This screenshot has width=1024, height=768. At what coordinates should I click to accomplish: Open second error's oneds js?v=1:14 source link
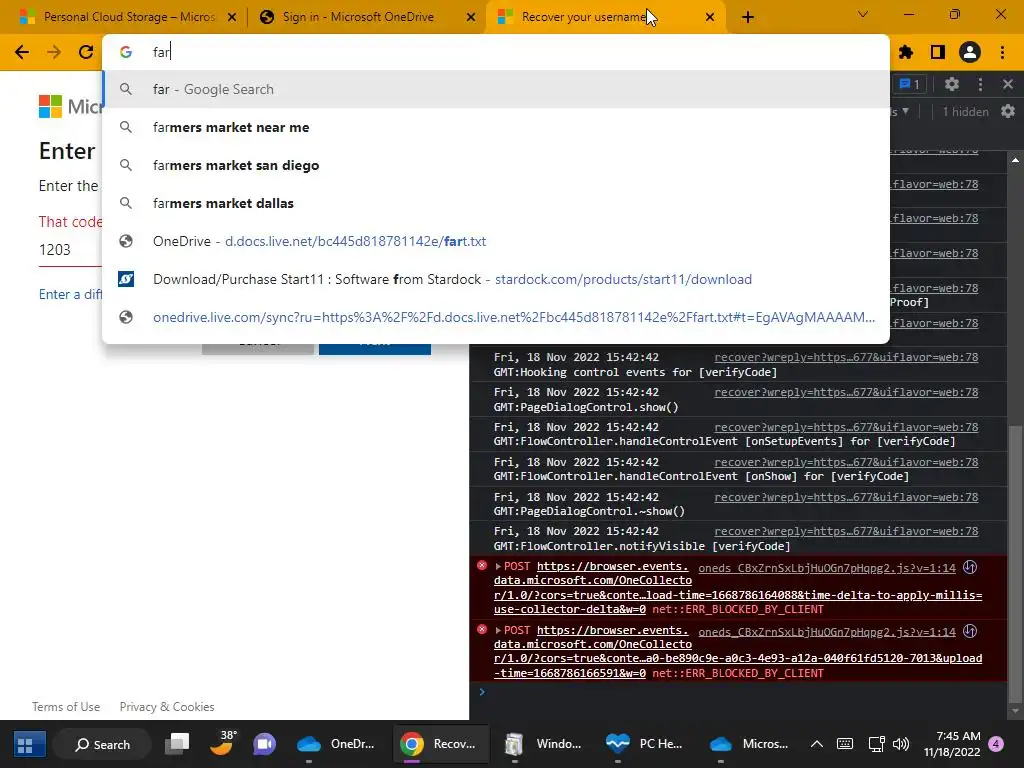click(827, 632)
